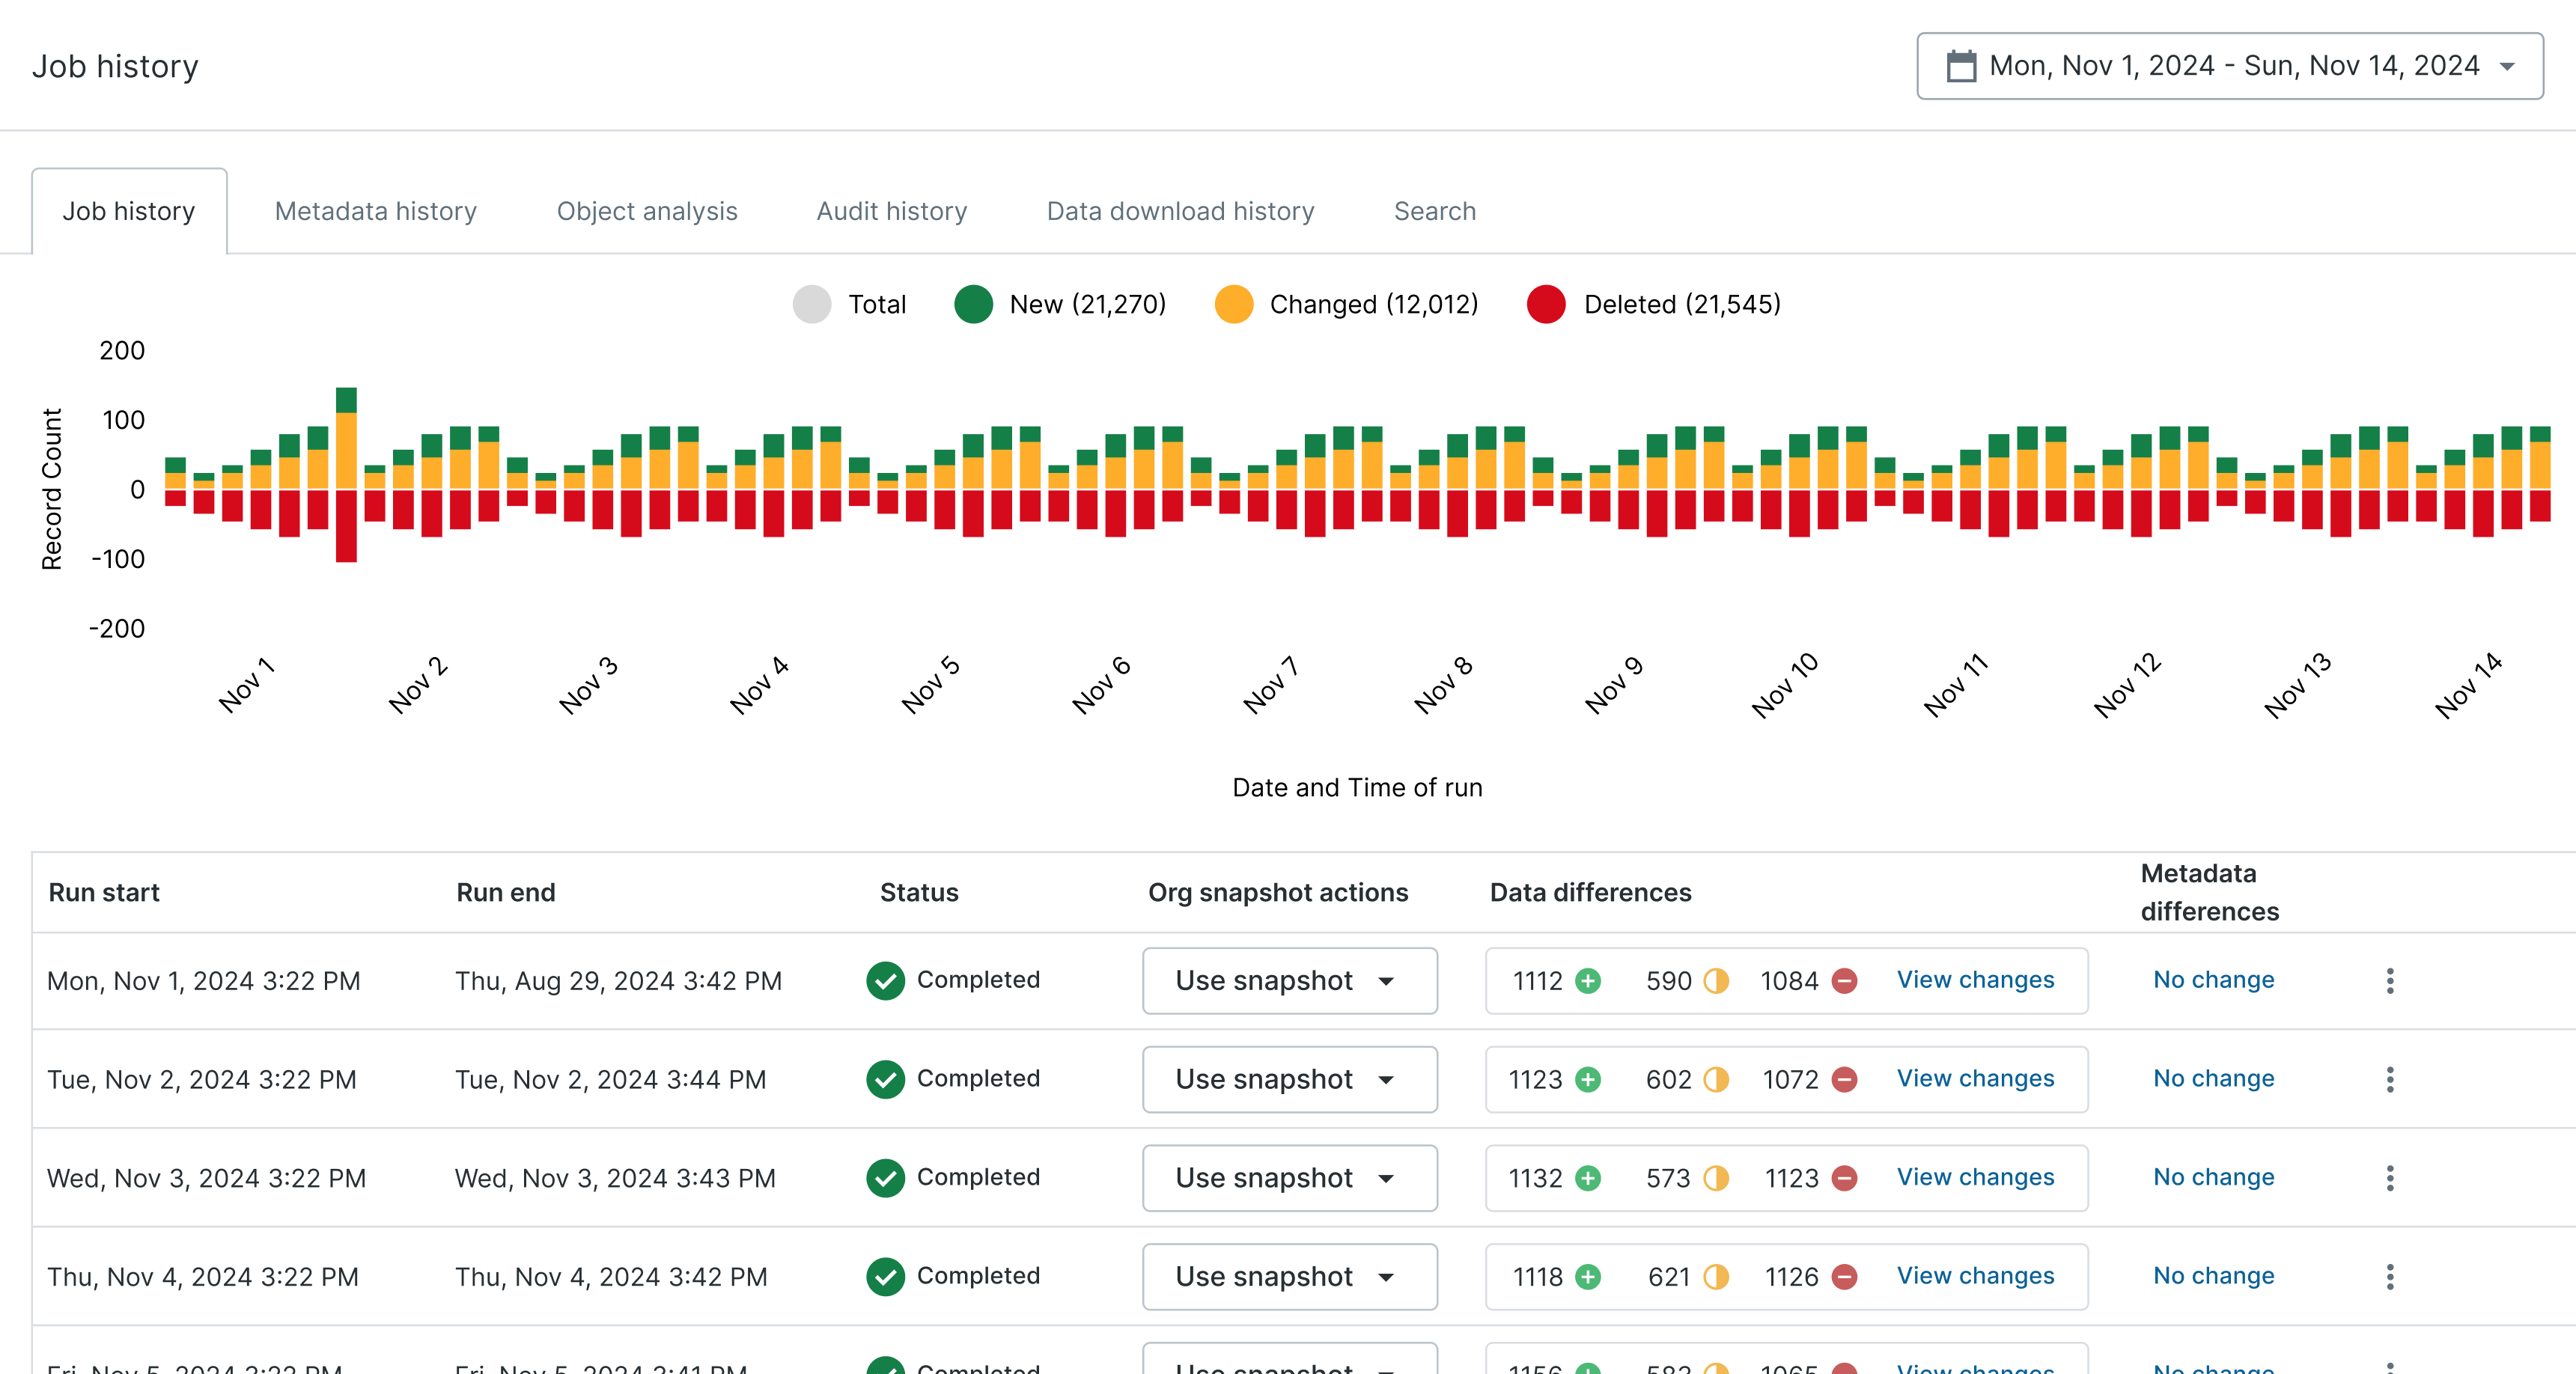Open kebab menu for Nov 1 run
Image resolution: width=2576 pixels, height=1374 pixels.
click(2389, 980)
